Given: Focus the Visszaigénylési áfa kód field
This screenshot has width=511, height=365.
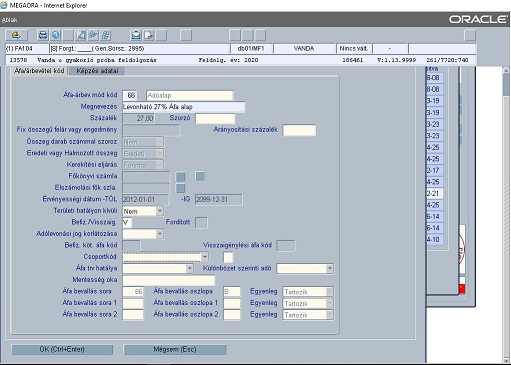Looking at the screenshot, I should (286, 246).
